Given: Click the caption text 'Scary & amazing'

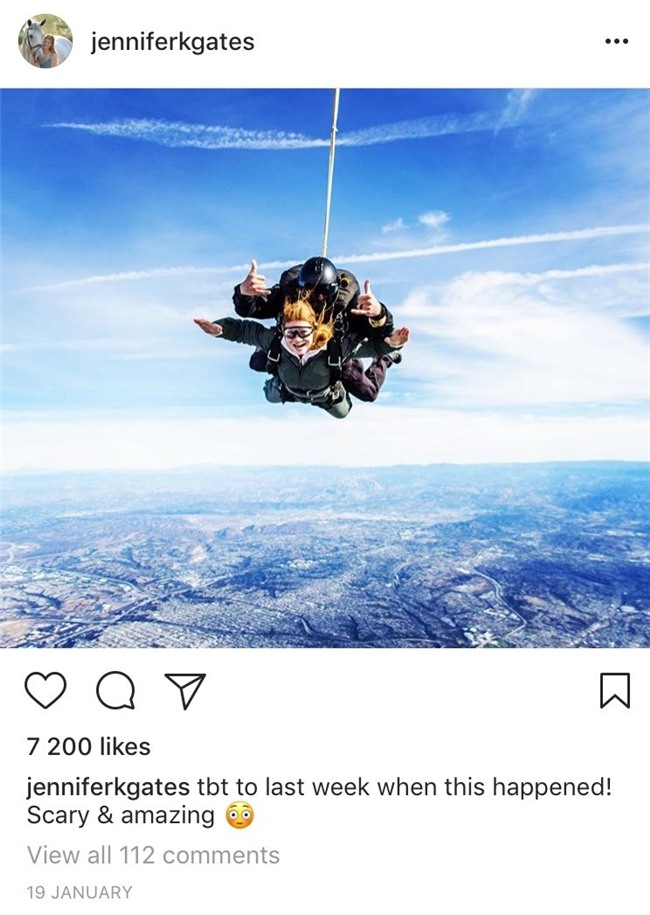Looking at the screenshot, I should click(121, 815).
